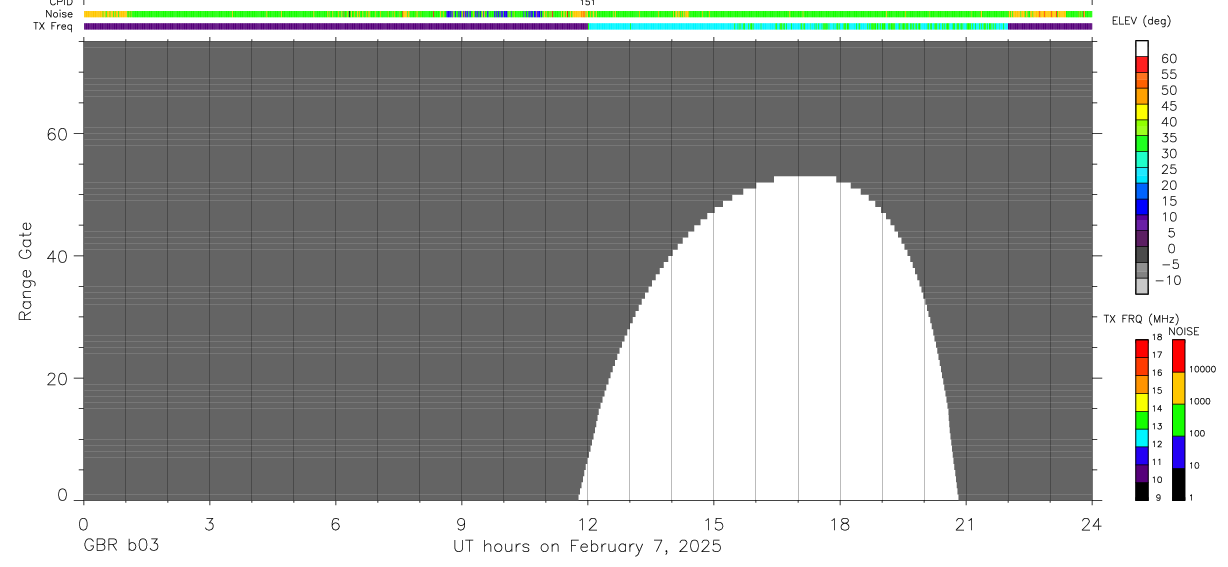Click the blue swatch between ELEV 10 and 15

tap(1142, 207)
